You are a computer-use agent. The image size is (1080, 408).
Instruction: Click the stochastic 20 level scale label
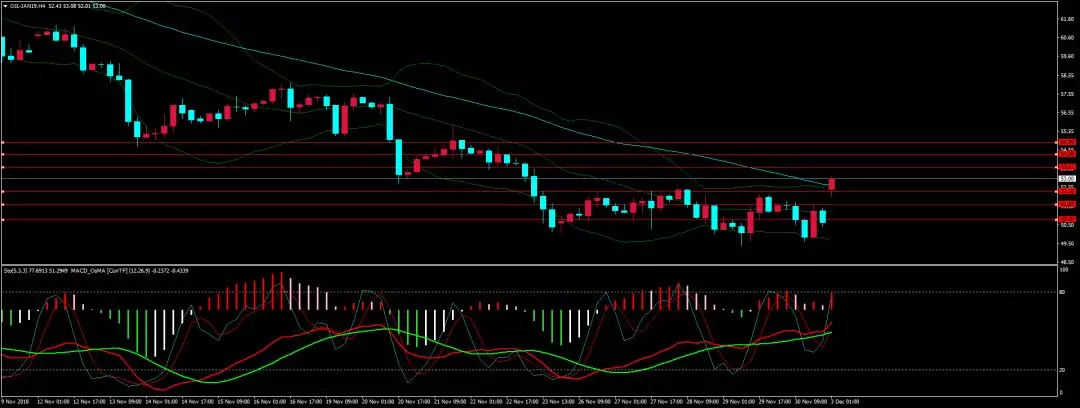tap(1063, 370)
